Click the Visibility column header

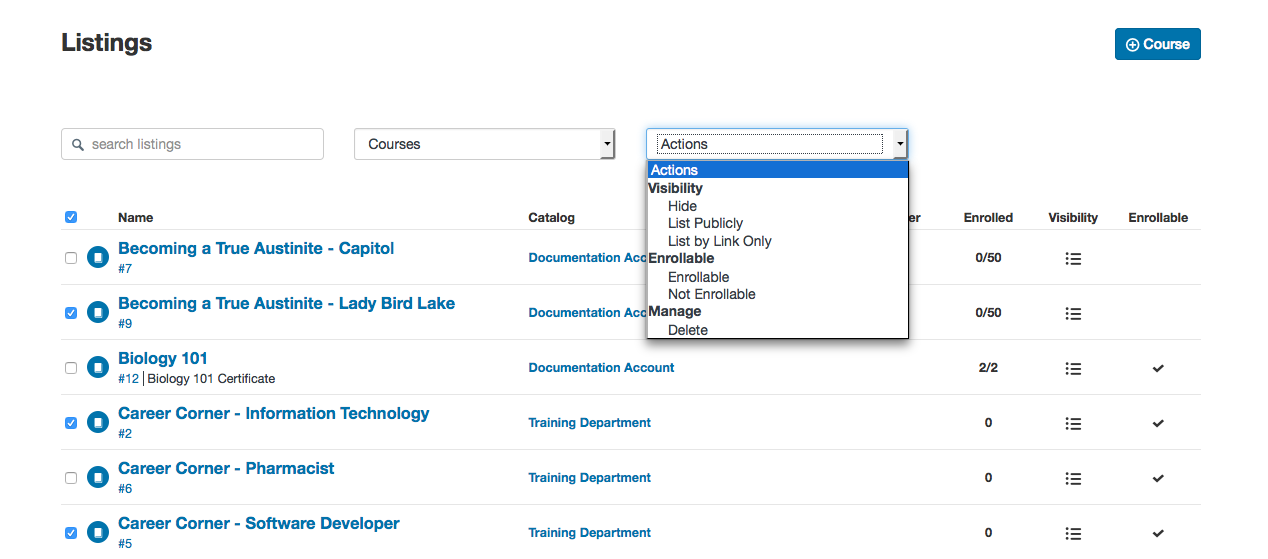click(x=1073, y=218)
